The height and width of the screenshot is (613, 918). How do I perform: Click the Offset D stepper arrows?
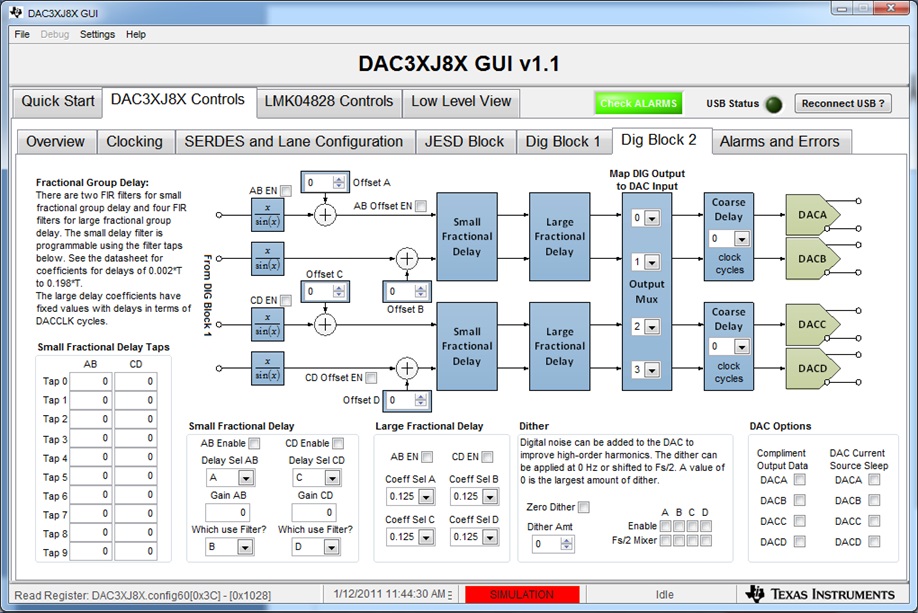tap(420, 400)
